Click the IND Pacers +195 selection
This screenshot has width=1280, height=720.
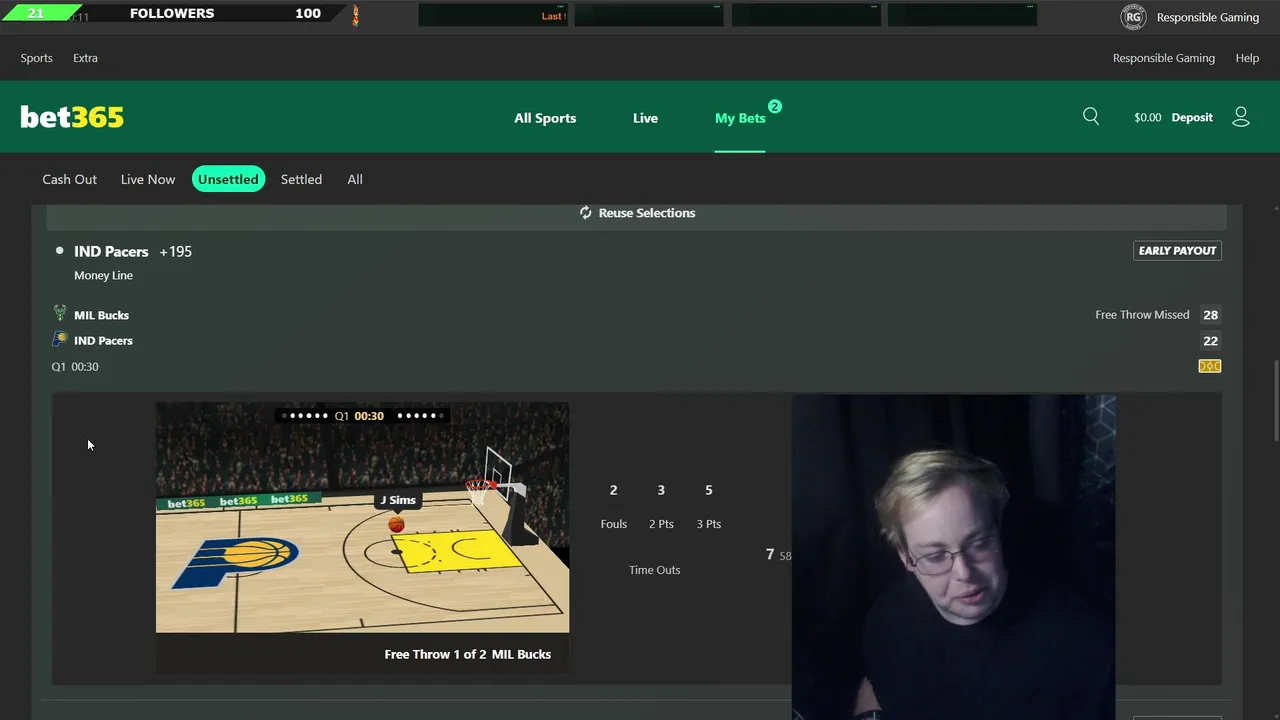(x=133, y=251)
